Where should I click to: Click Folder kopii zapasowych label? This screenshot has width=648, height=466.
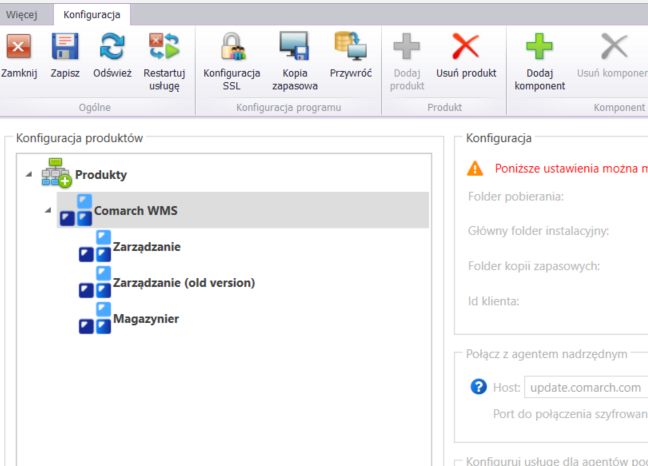tap(534, 266)
